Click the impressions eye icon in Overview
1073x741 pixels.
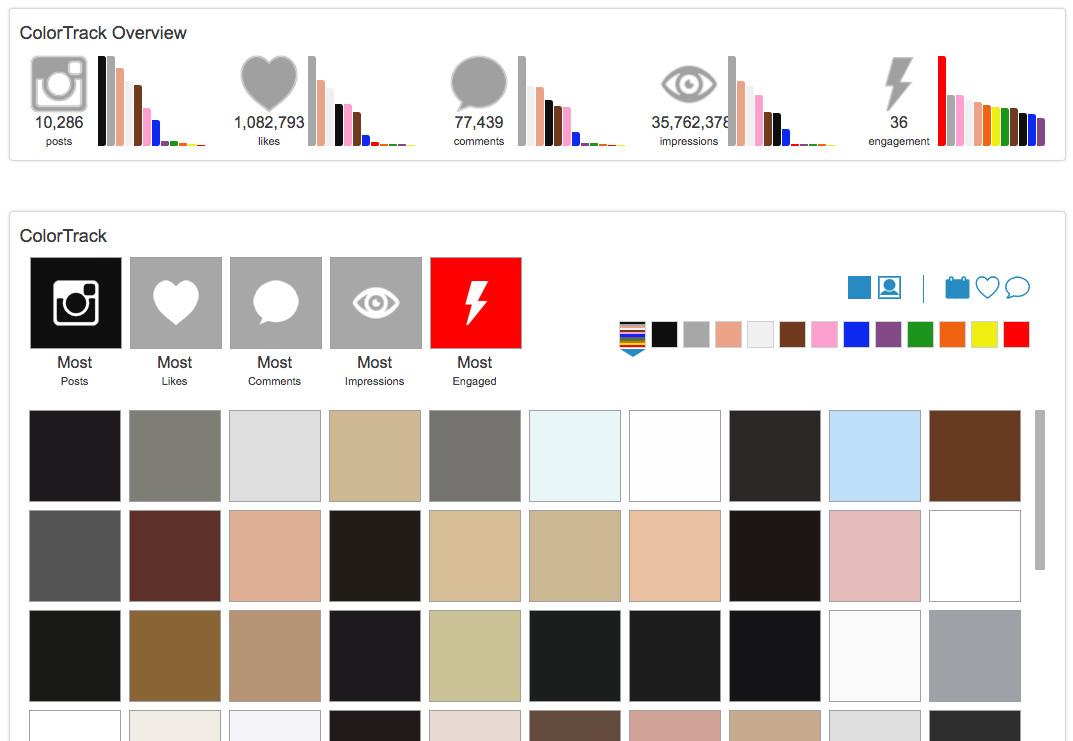click(x=689, y=84)
